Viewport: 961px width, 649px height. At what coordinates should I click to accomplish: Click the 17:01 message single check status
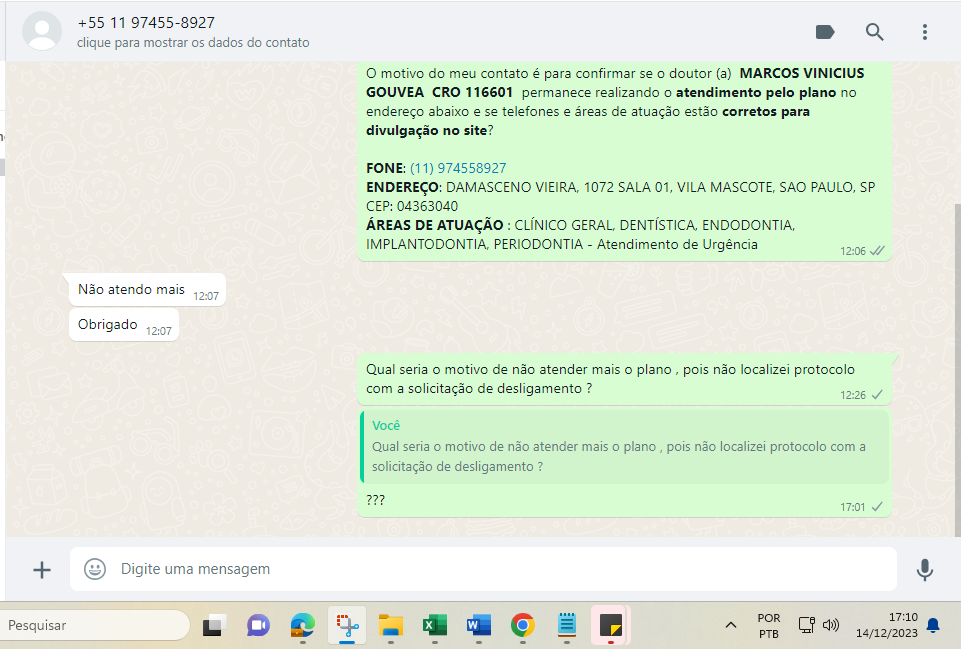pyautogui.click(x=877, y=507)
